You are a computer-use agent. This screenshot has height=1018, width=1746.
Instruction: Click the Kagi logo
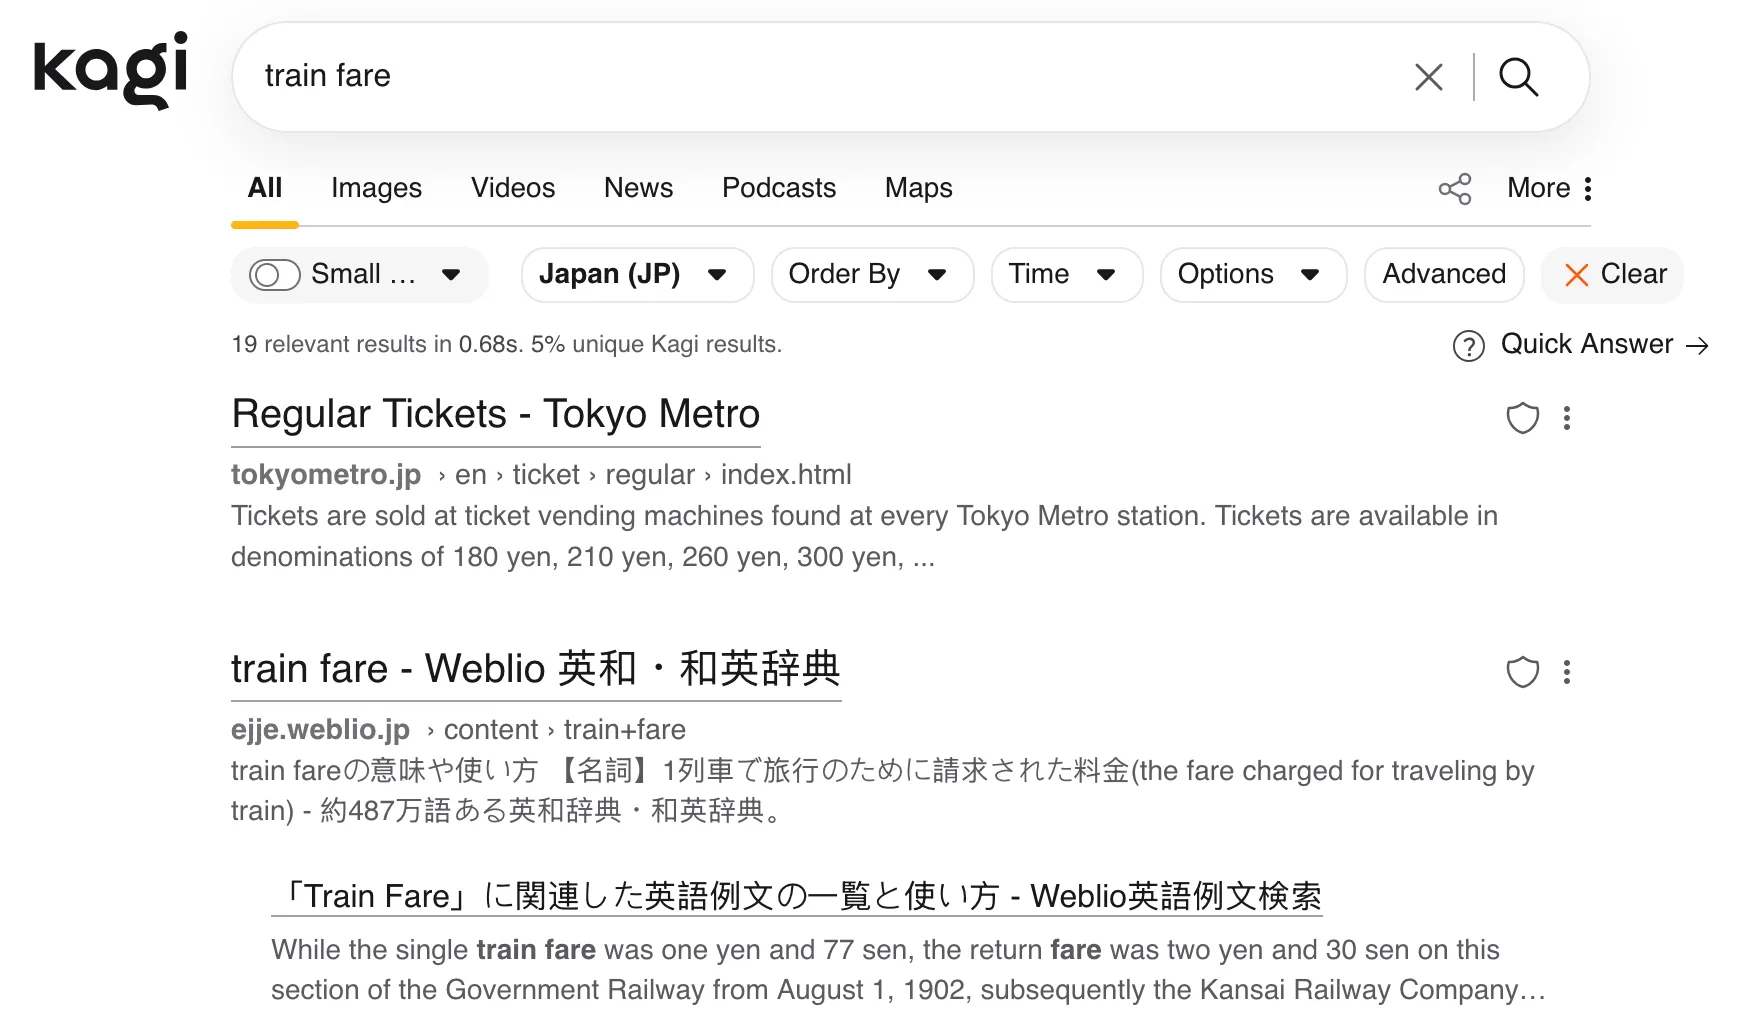(x=110, y=69)
